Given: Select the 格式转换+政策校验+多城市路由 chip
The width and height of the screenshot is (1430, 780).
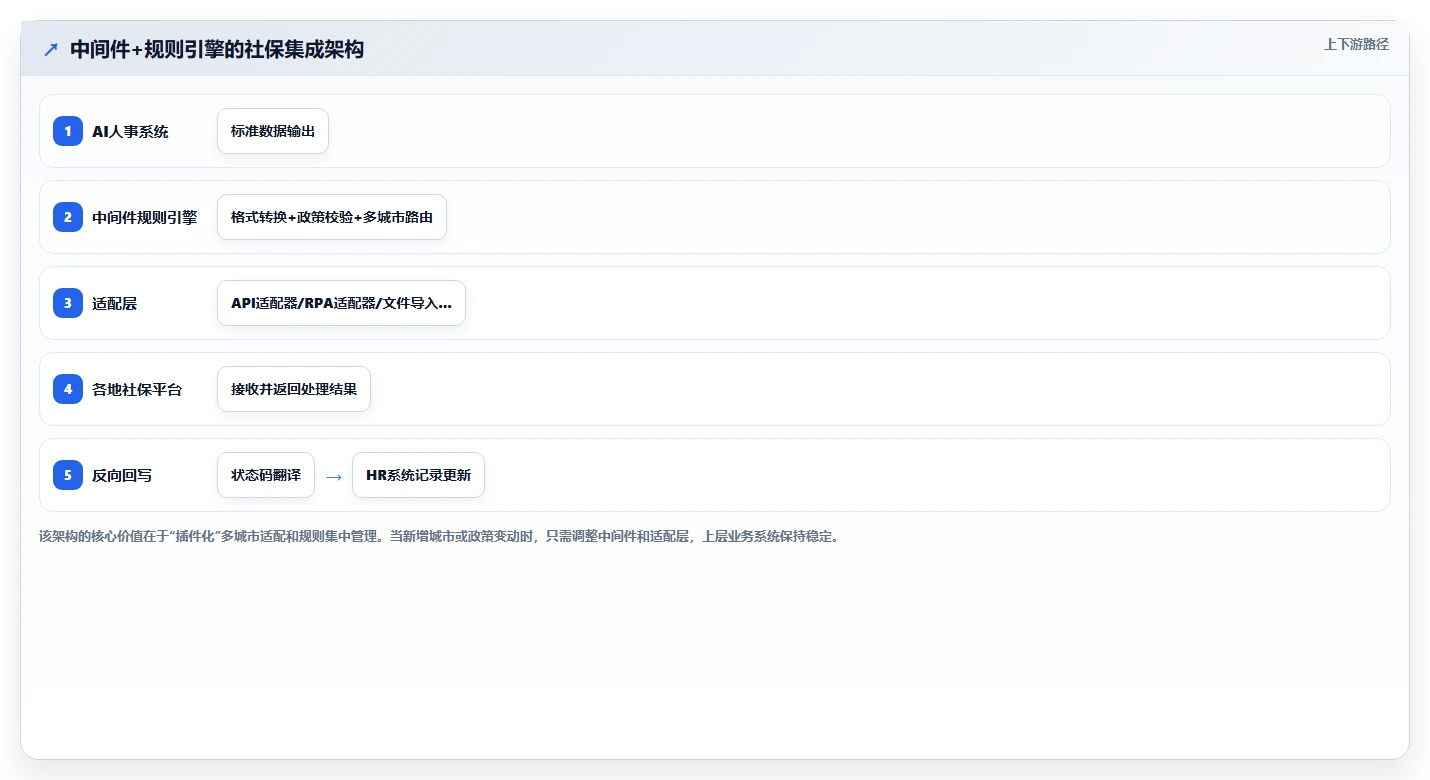Looking at the screenshot, I should point(332,217).
